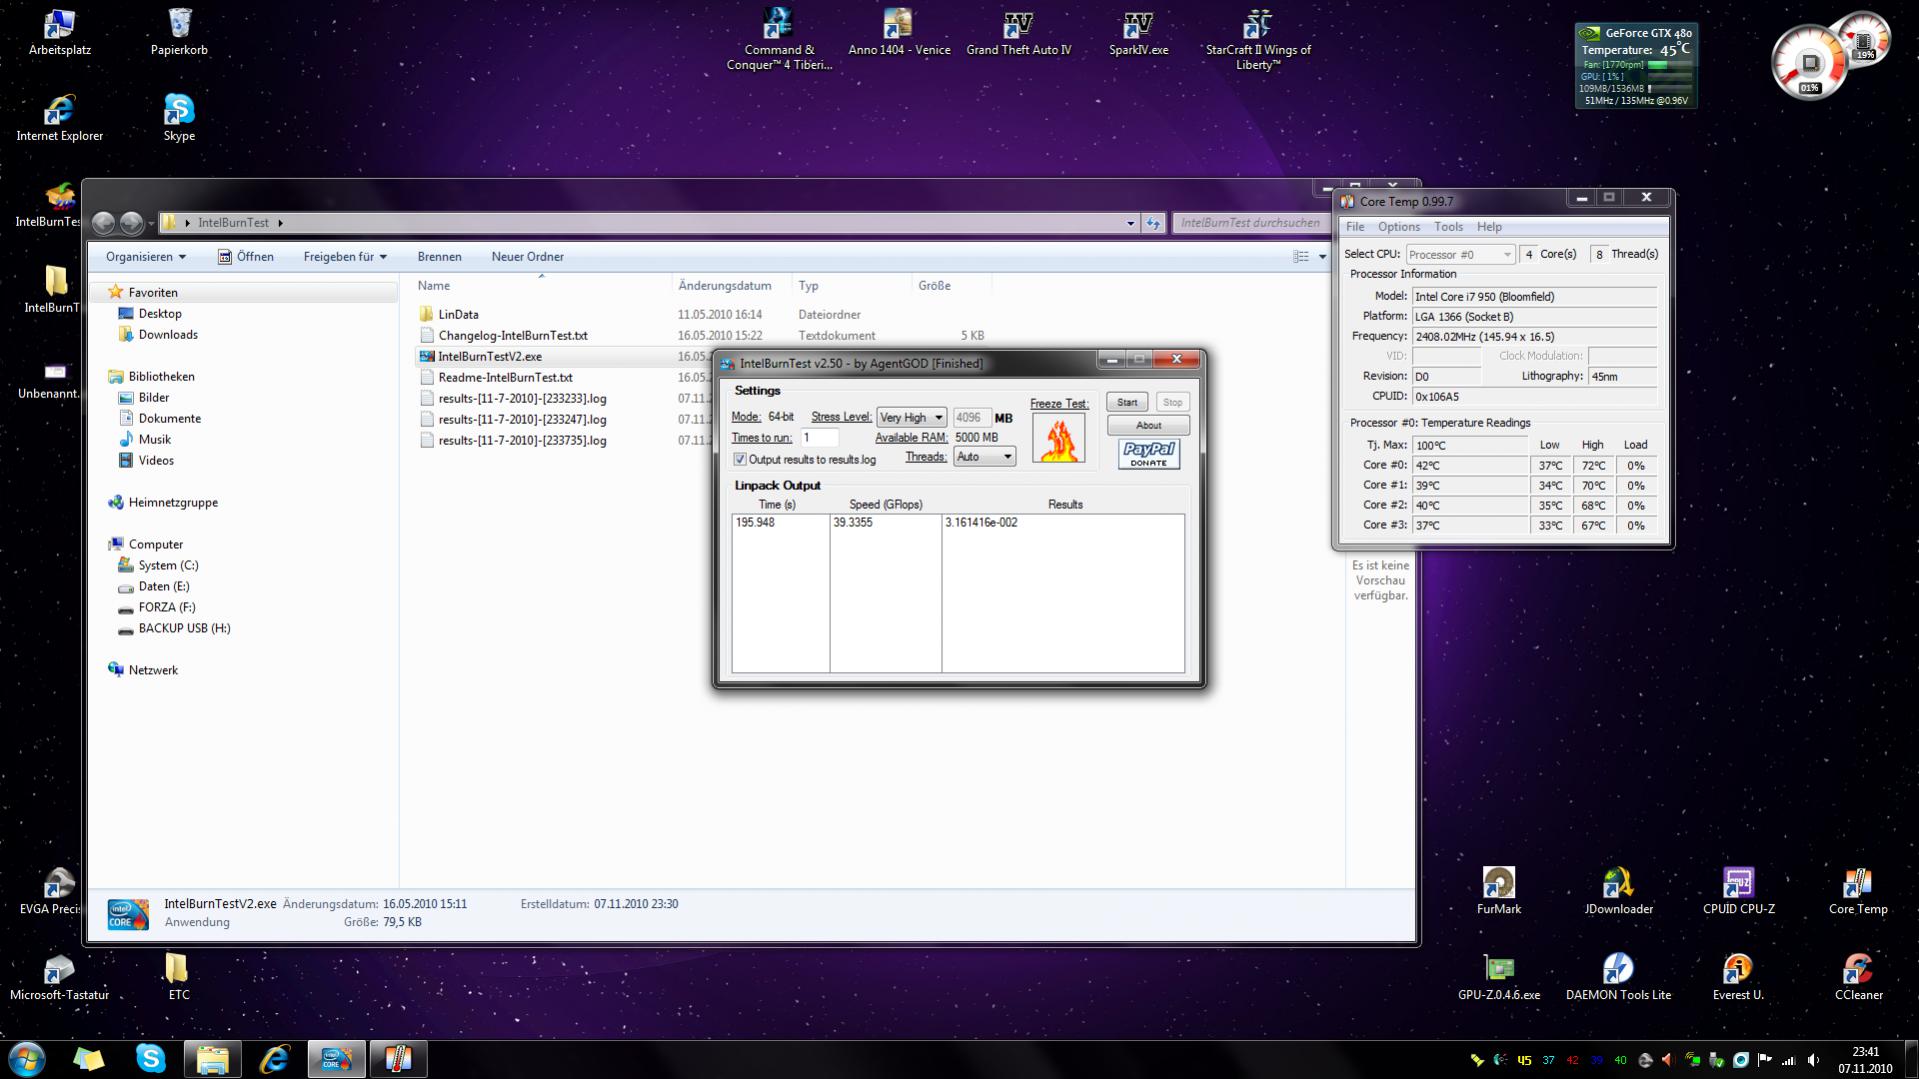This screenshot has width=1919, height=1079.
Task: Select Dokumente under Bibliotheken
Action: [x=169, y=419]
